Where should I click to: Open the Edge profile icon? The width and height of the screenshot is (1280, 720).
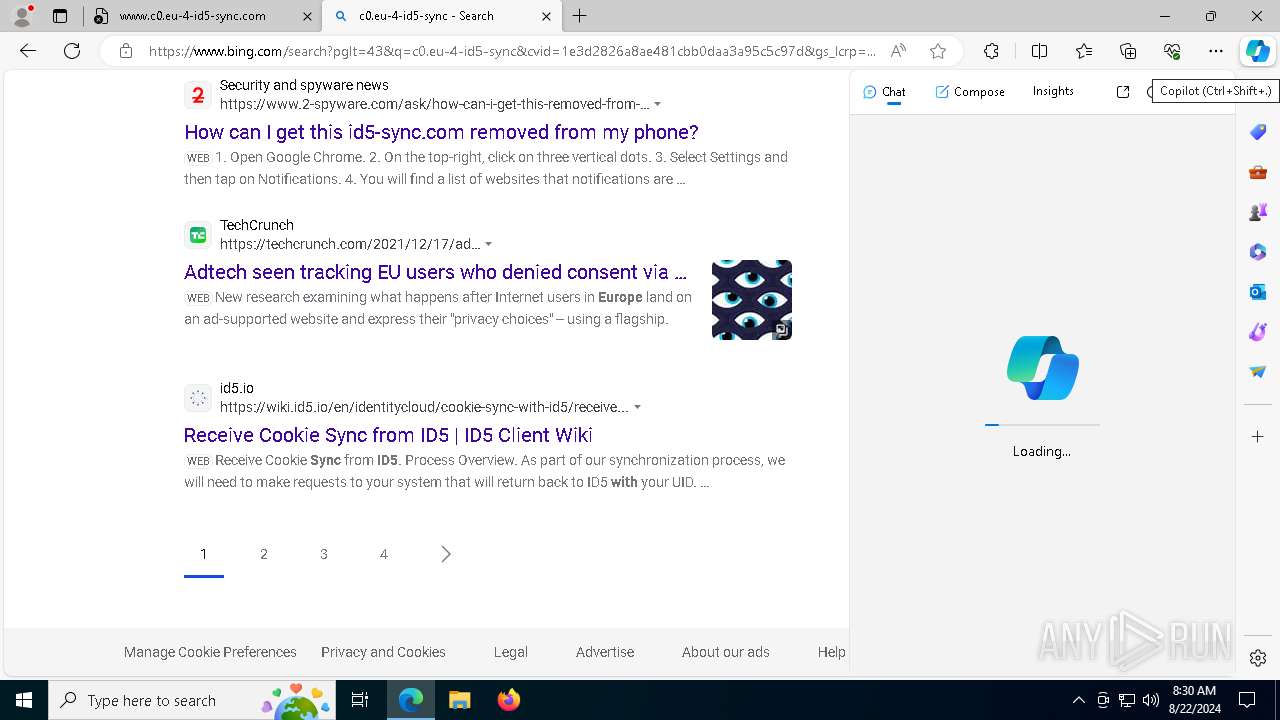(x=22, y=16)
